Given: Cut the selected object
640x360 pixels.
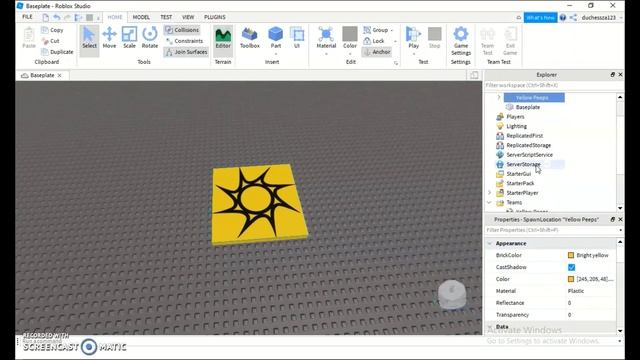Looking at the screenshot, I should 51,41.
